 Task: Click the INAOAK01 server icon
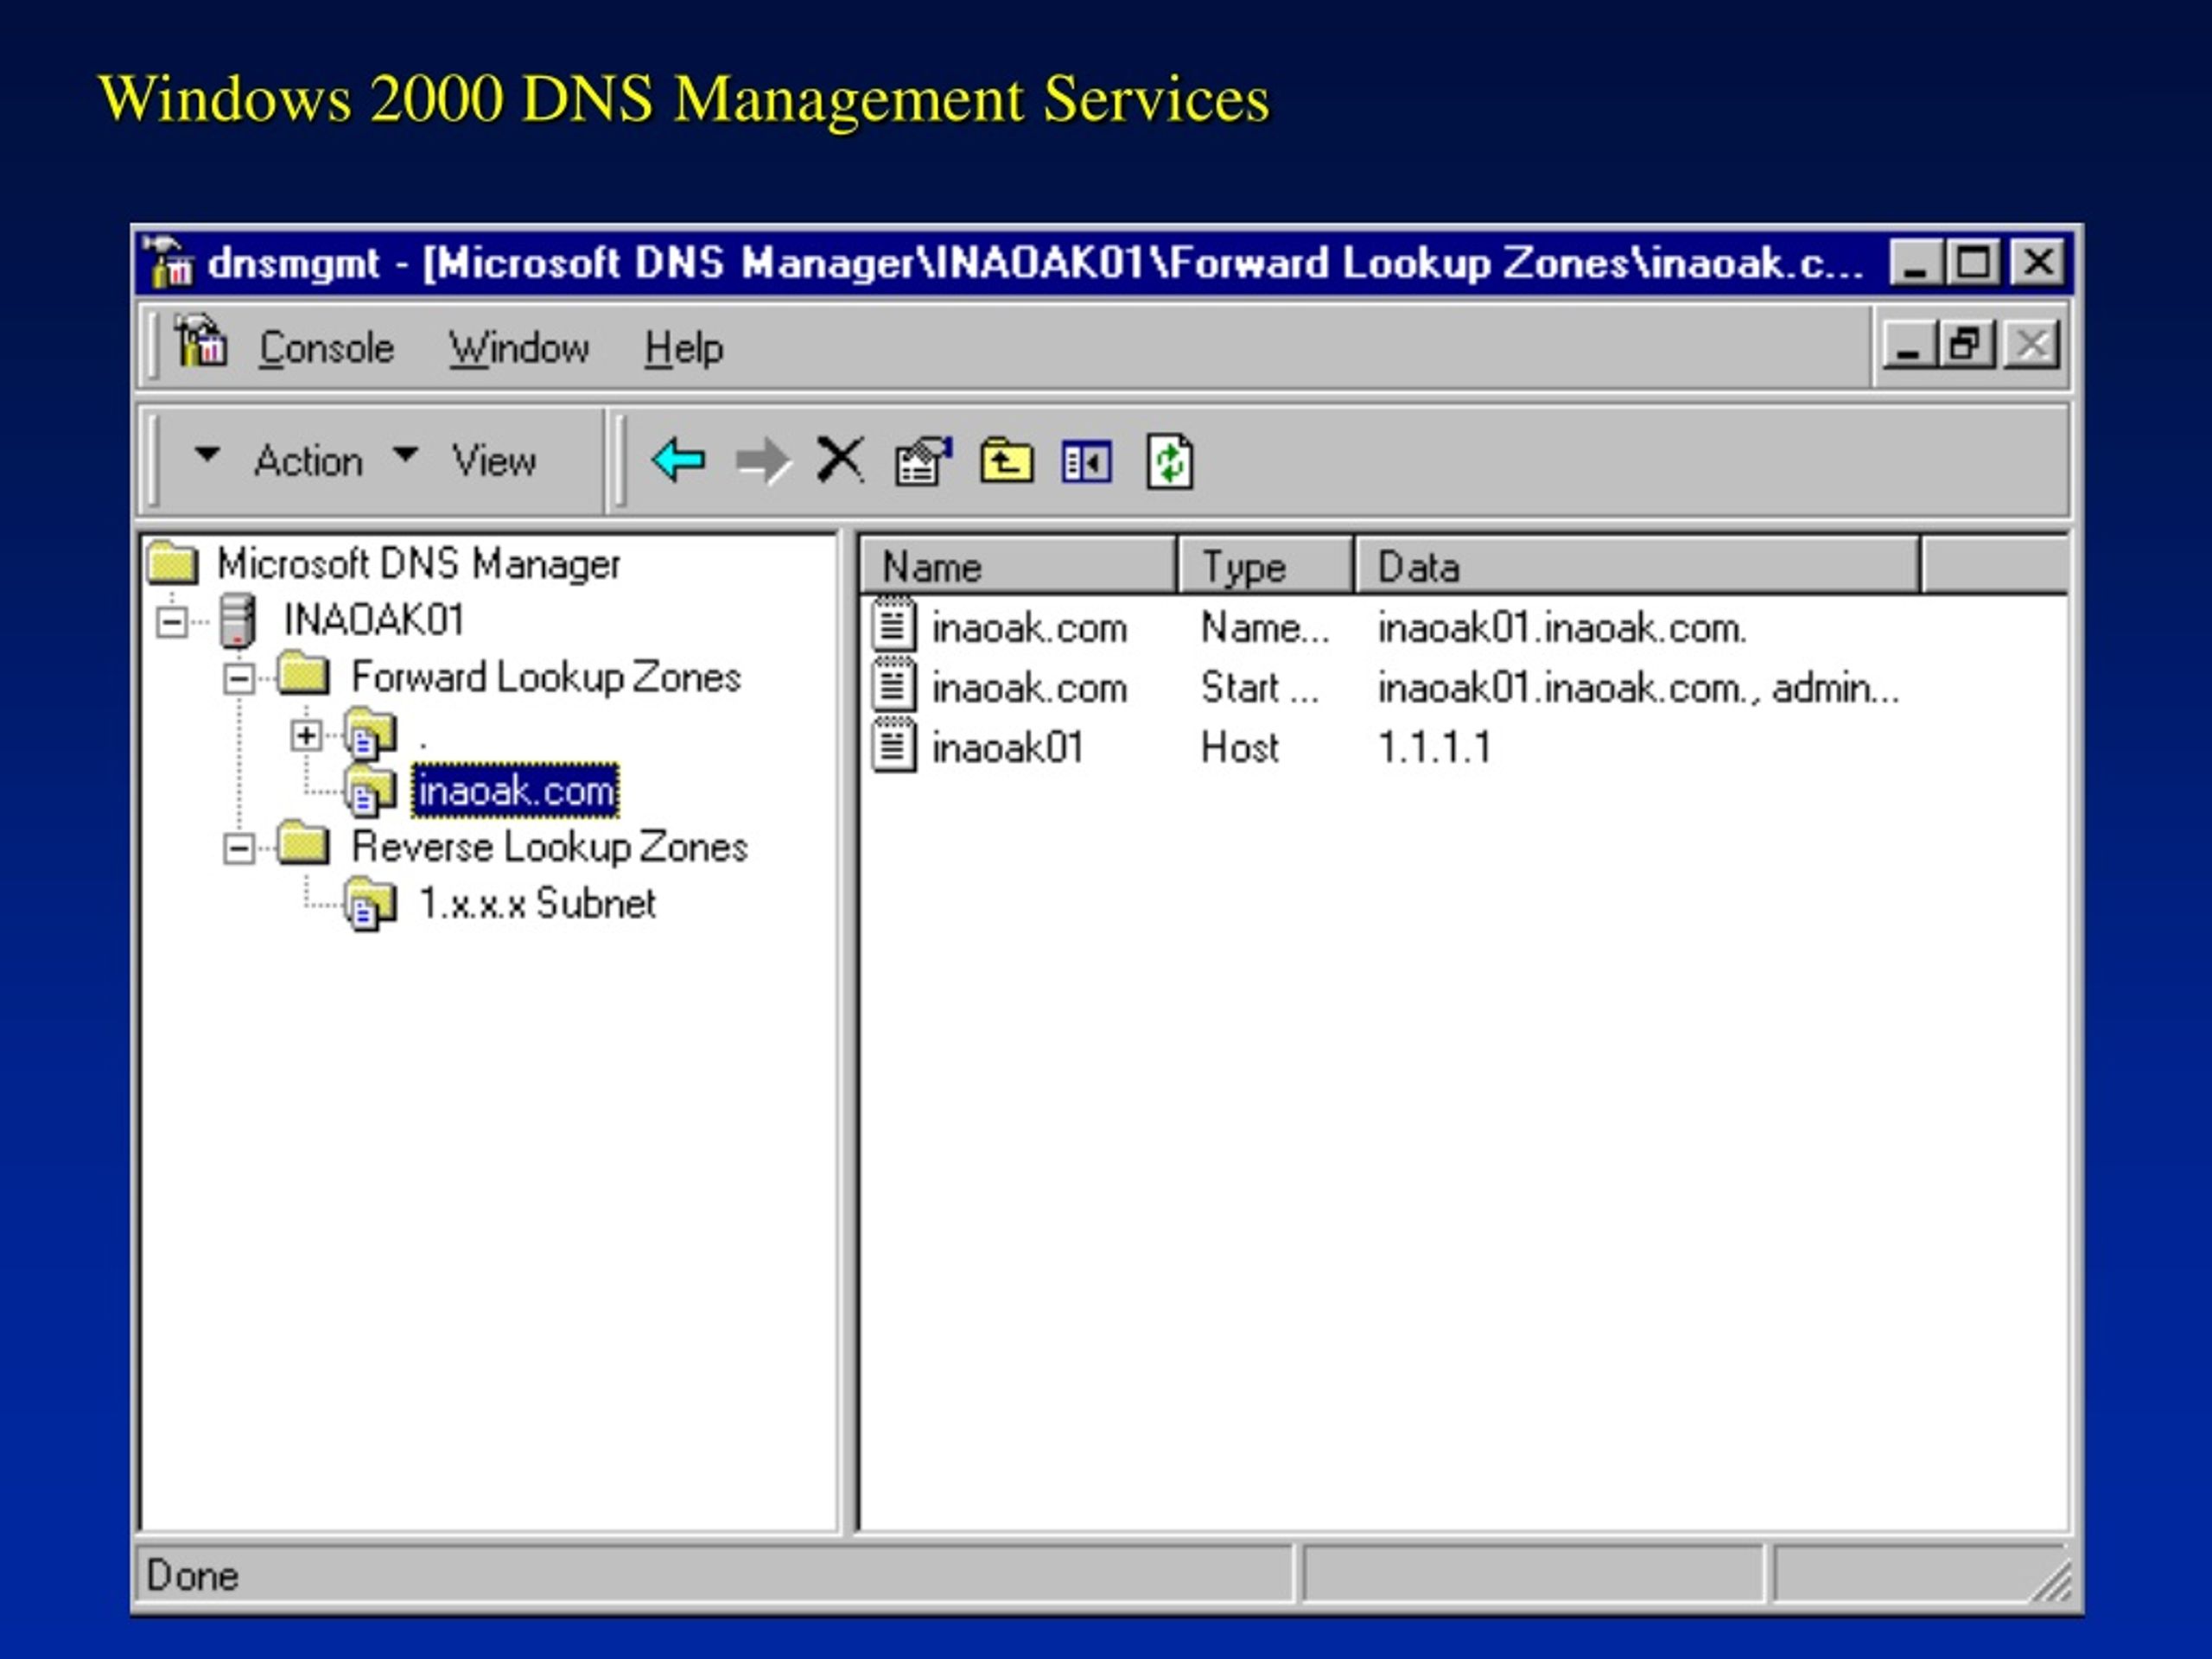coord(237,620)
